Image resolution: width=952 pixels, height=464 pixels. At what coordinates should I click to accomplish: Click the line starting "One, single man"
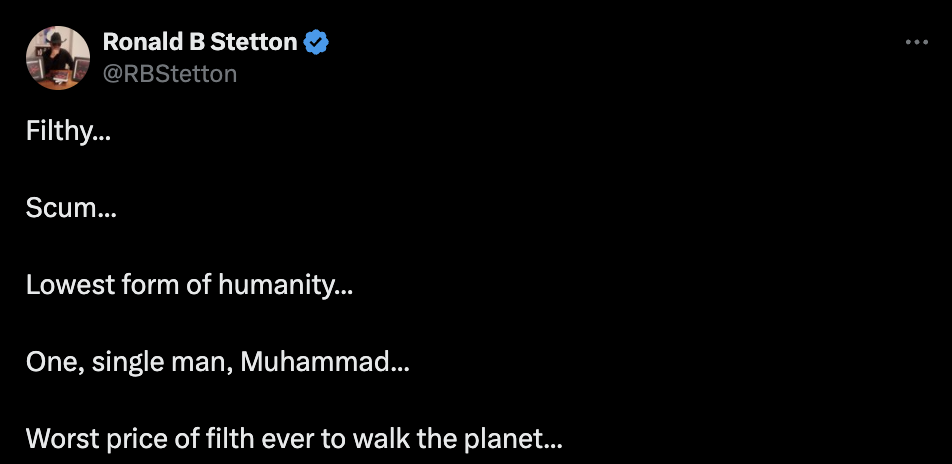coord(218,362)
